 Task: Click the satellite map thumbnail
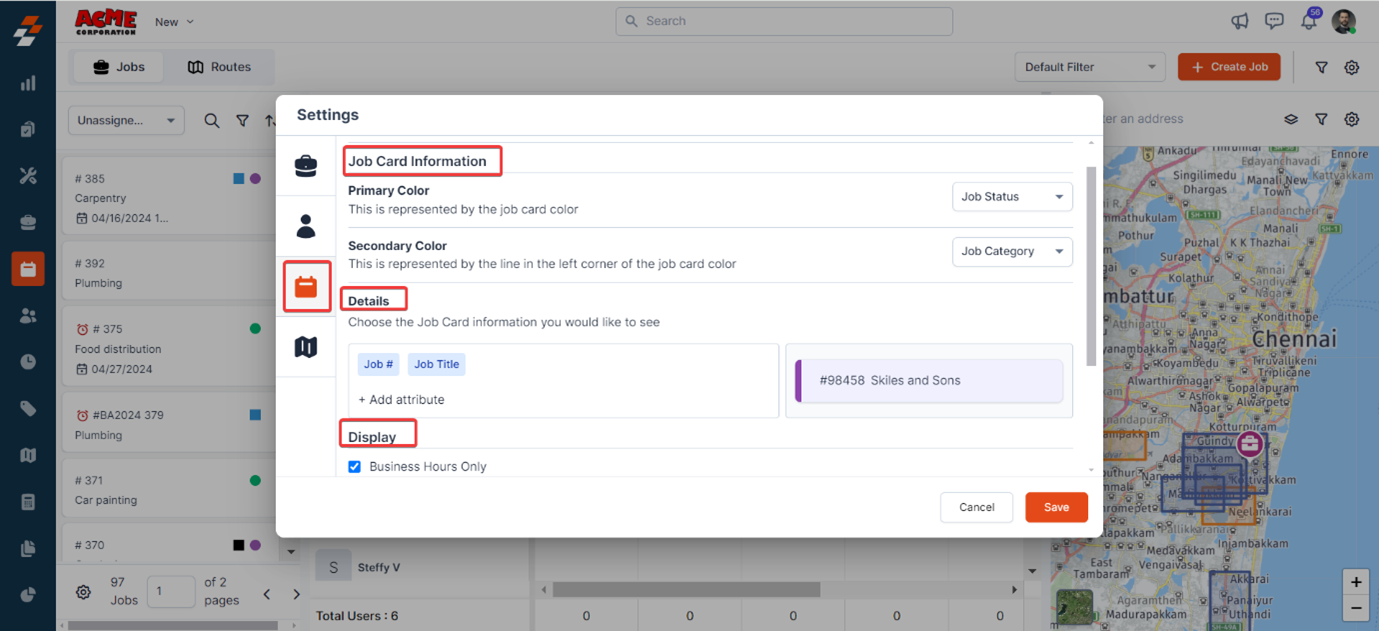1075,607
